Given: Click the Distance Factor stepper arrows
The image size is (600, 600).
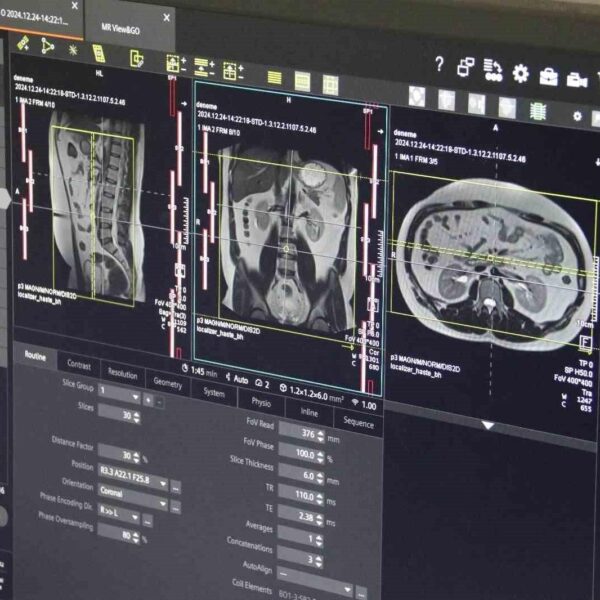Looking at the screenshot, I should click(x=136, y=457).
